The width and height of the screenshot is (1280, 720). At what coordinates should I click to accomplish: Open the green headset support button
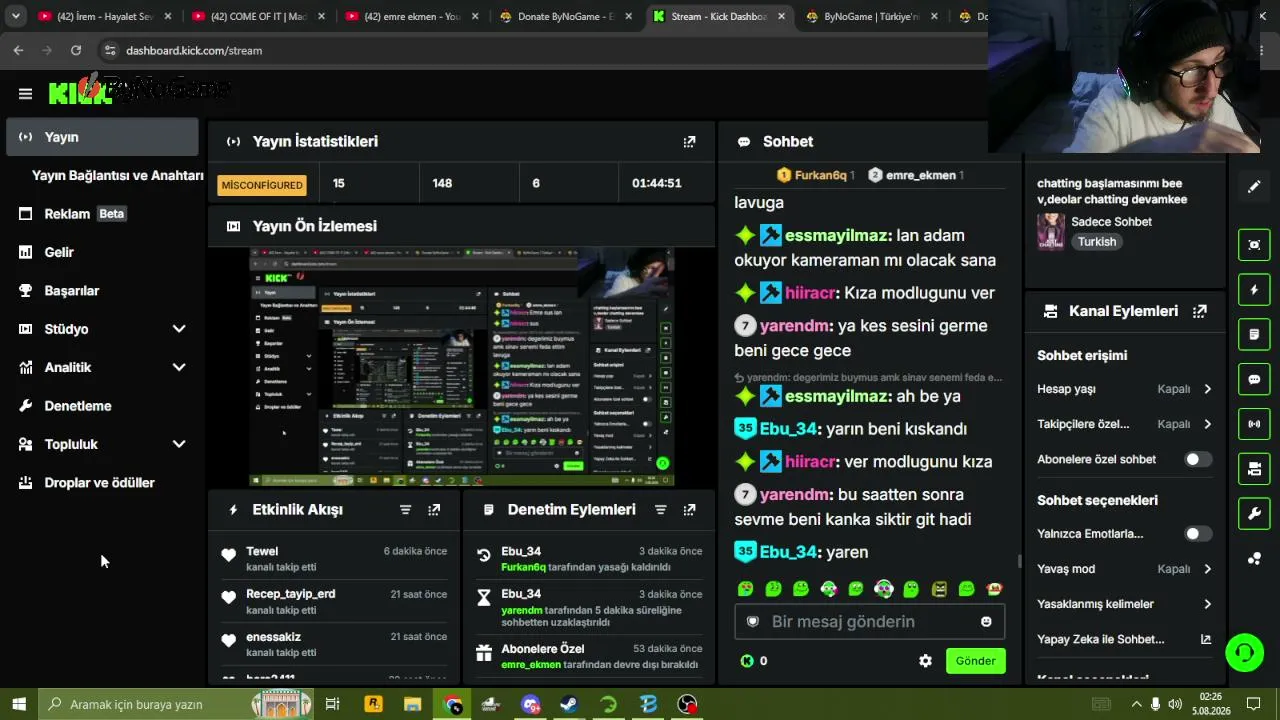1245,653
